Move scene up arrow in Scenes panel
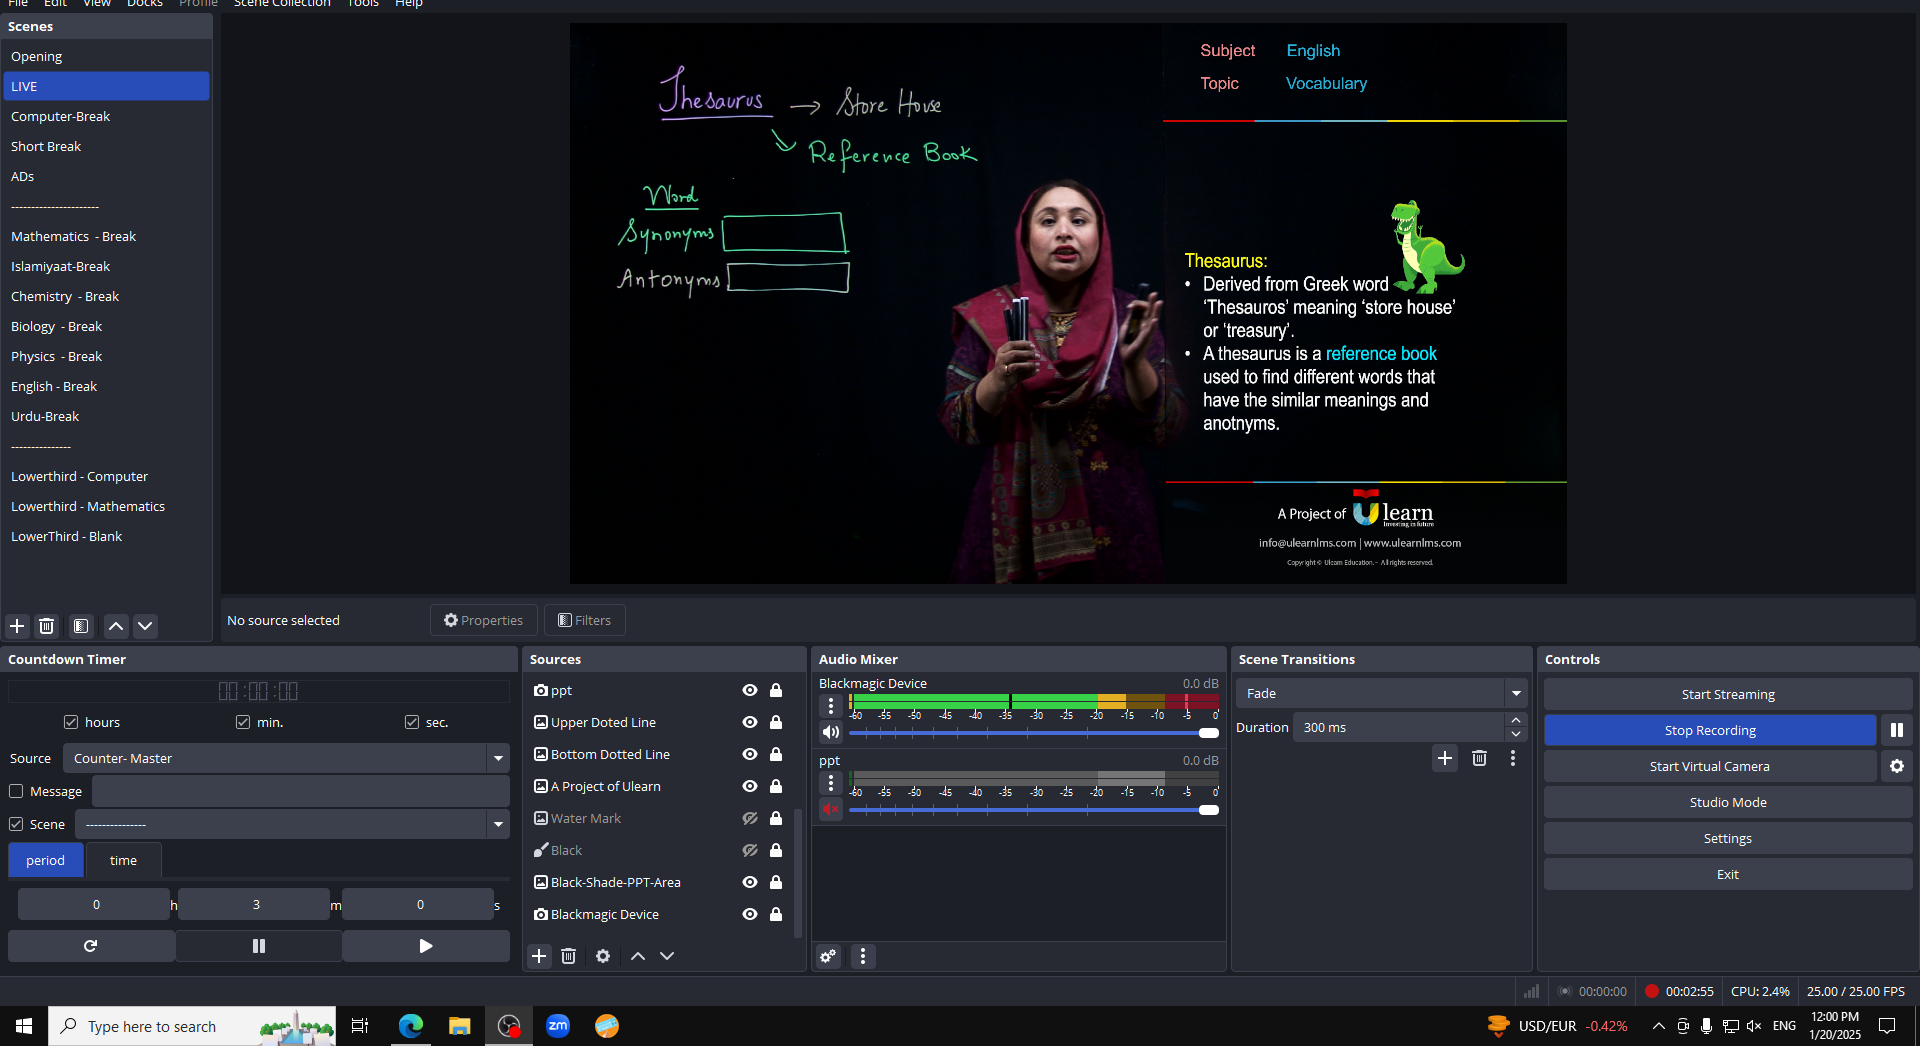The image size is (1920, 1046). pyautogui.click(x=116, y=626)
